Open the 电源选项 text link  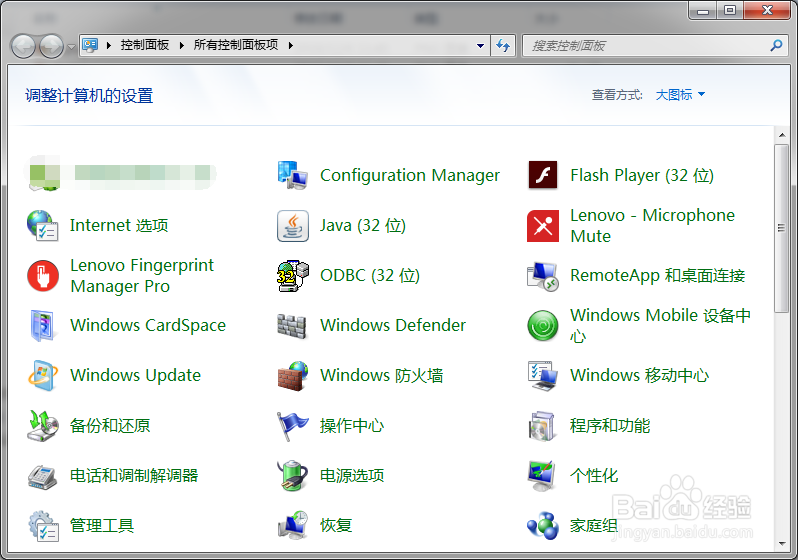(352, 475)
